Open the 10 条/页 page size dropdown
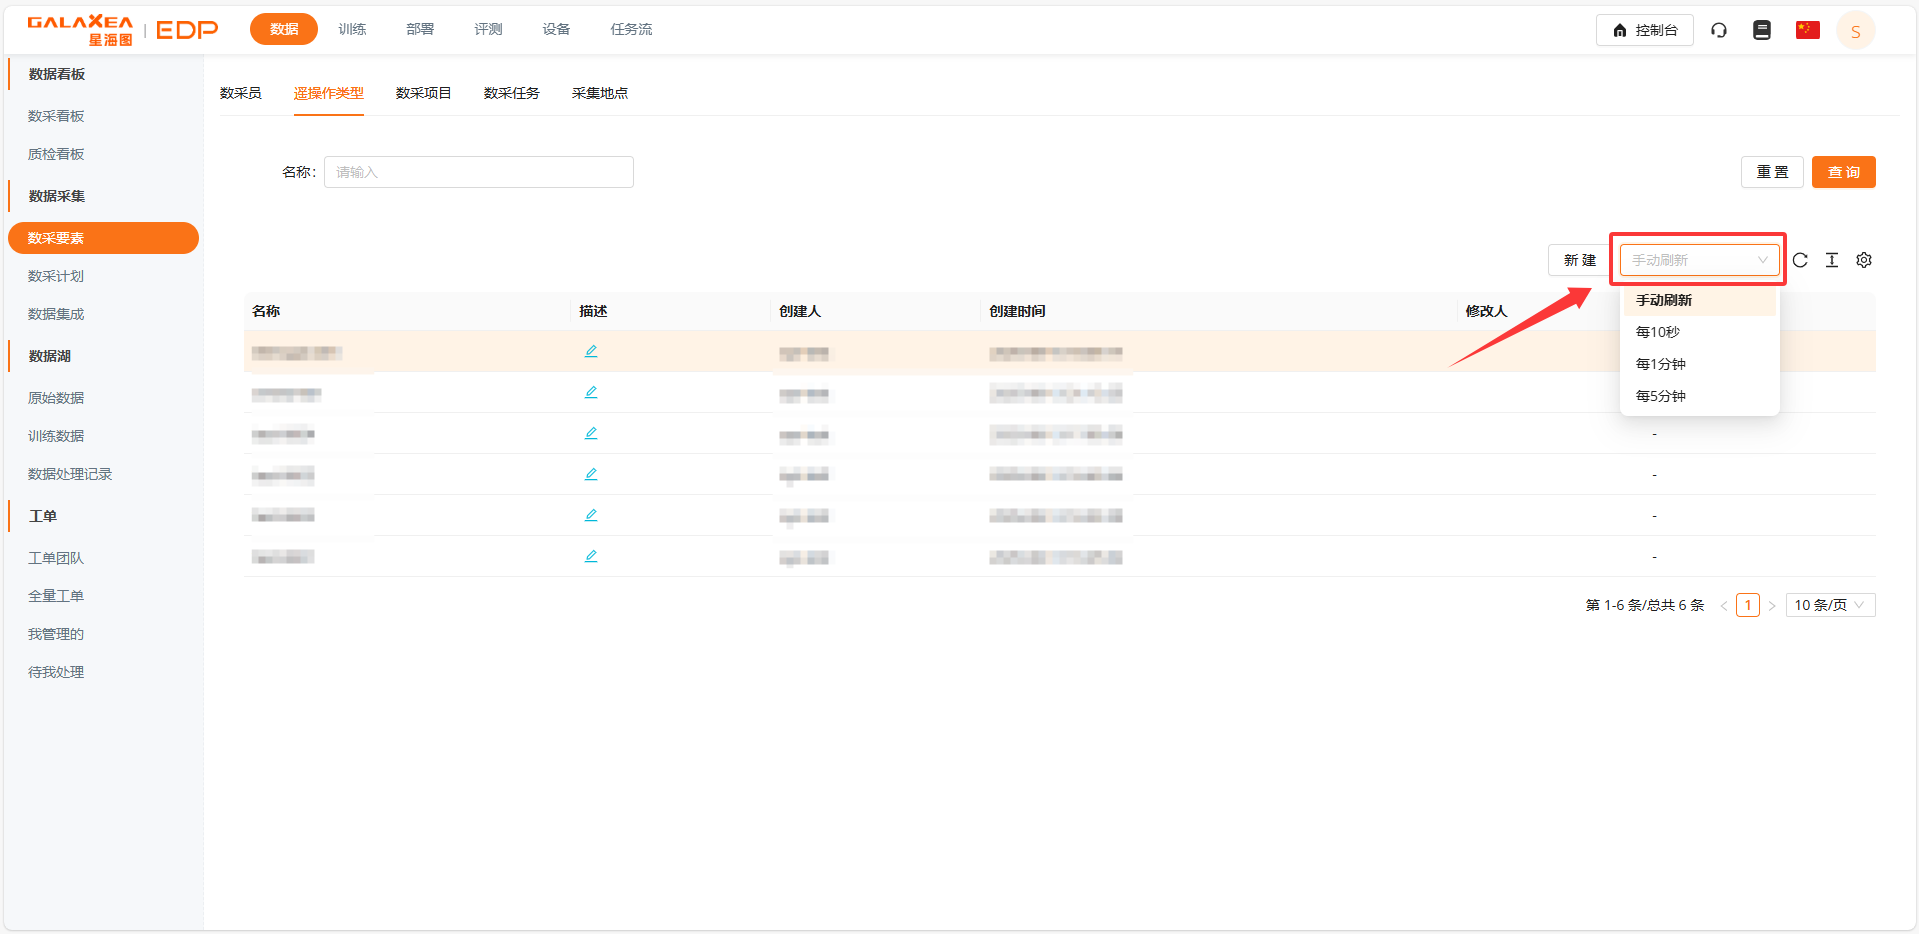Viewport: 1919px width, 934px height. click(x=1829, y=605)
